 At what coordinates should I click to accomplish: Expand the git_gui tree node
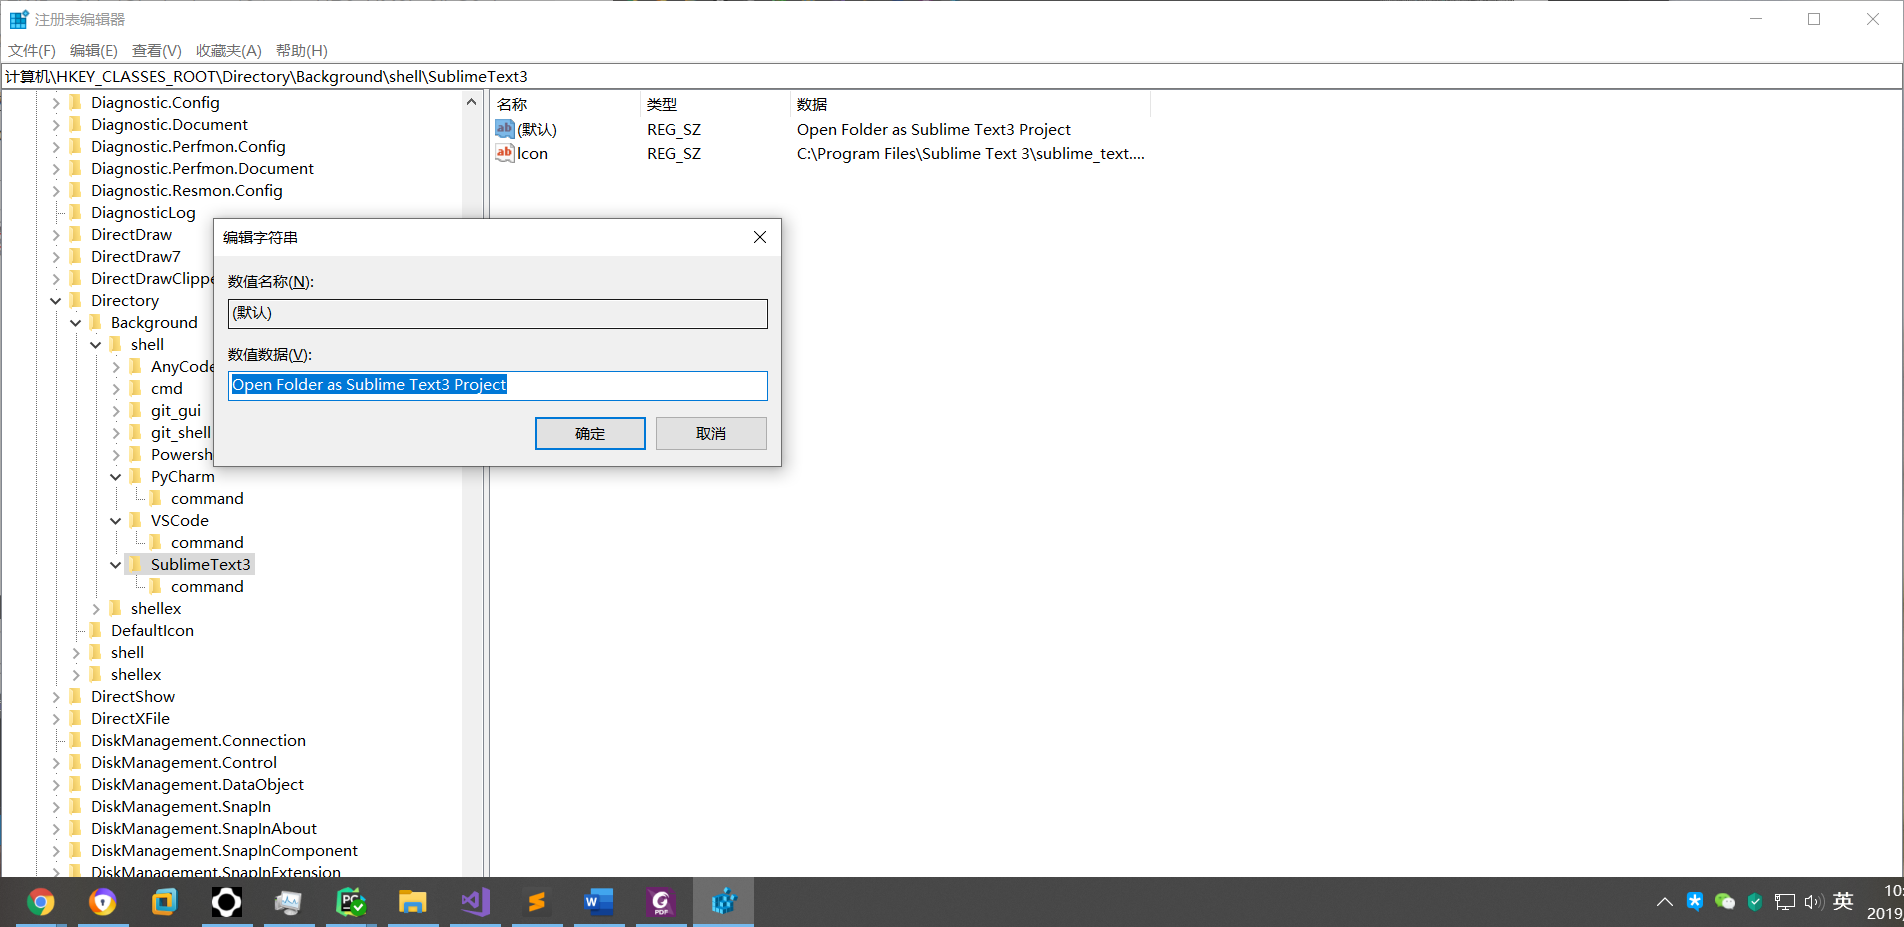[x=116, y=410]
